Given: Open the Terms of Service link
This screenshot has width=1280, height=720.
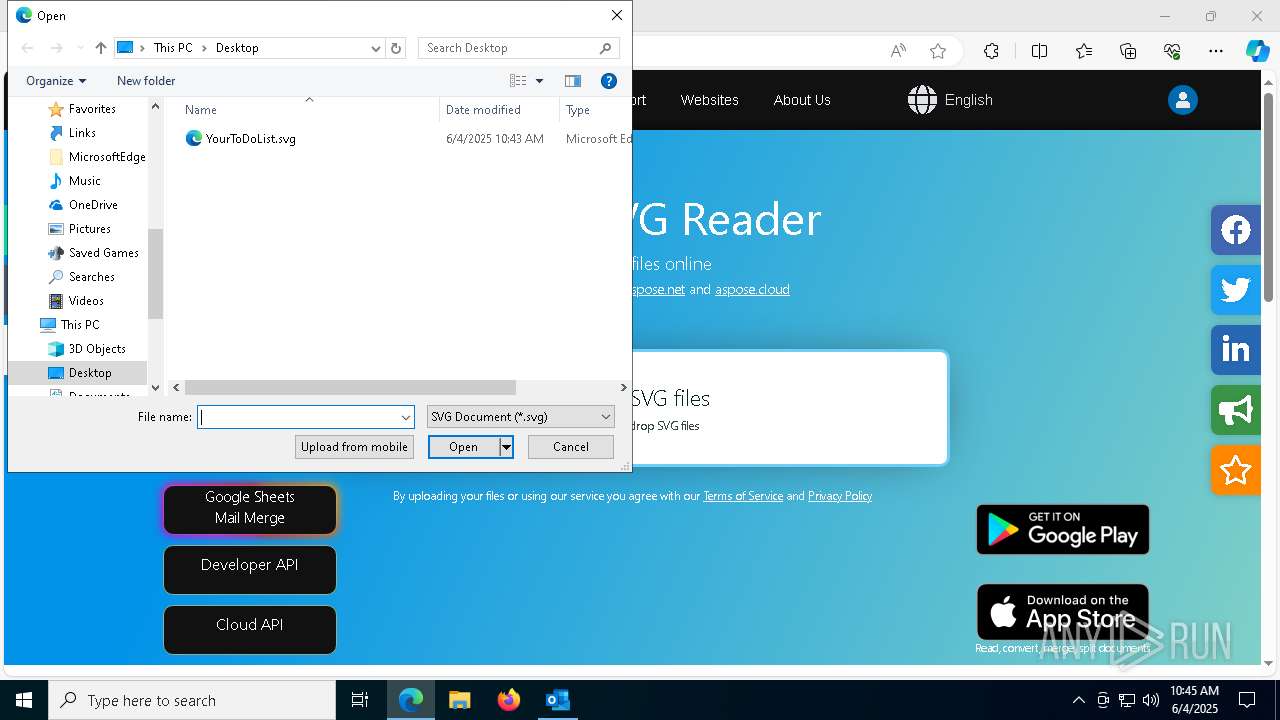Looking at the screenshot, I should coord(743,496).
